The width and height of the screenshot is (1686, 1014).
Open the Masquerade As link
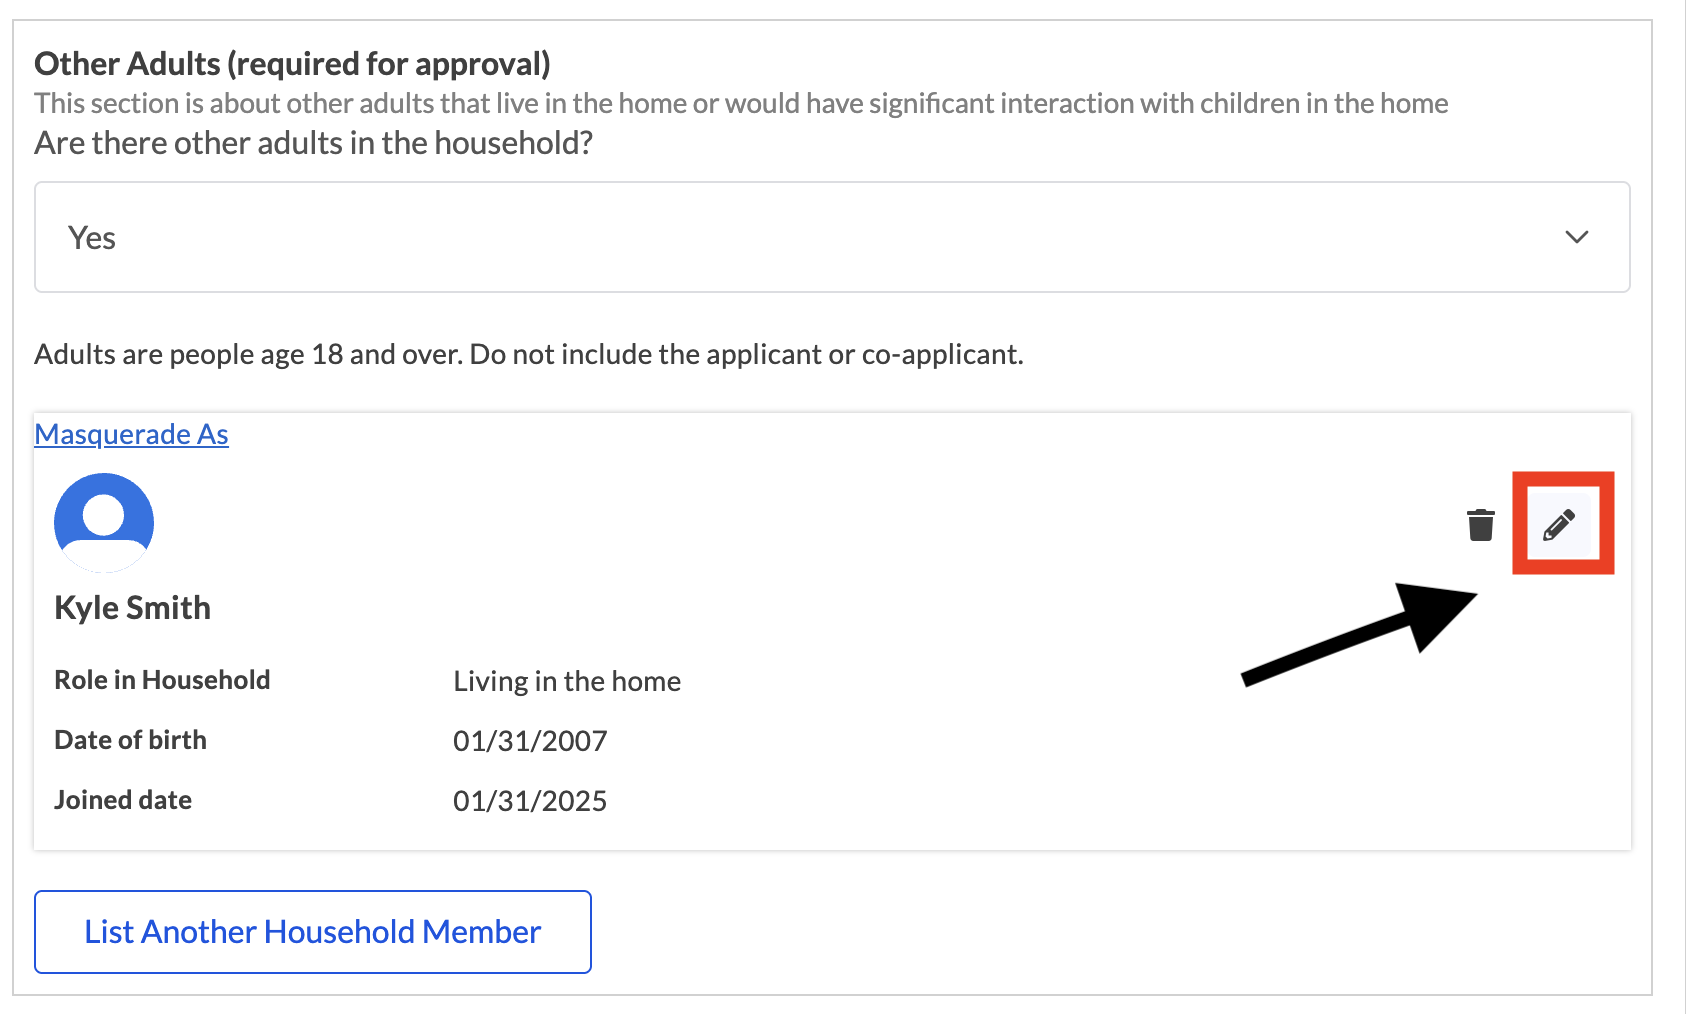[131, 434]
